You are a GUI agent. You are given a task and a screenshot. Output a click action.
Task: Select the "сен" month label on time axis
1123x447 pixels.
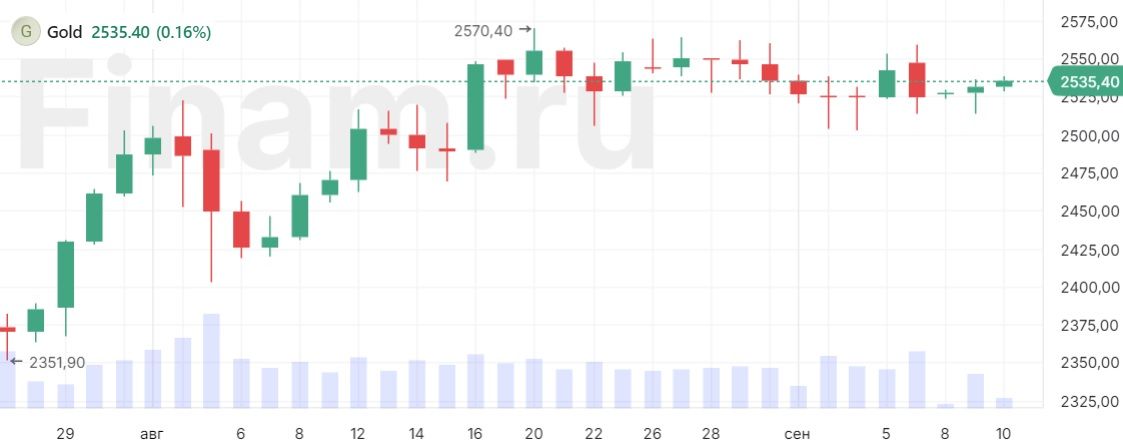pos(797,434)
